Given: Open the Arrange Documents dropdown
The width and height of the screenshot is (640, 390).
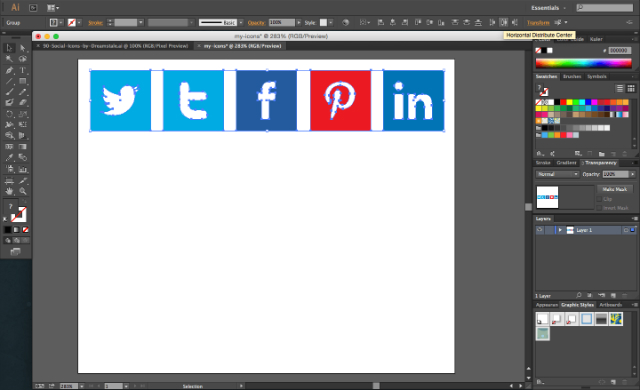Looking at the screenshot, I should point(53,7).
